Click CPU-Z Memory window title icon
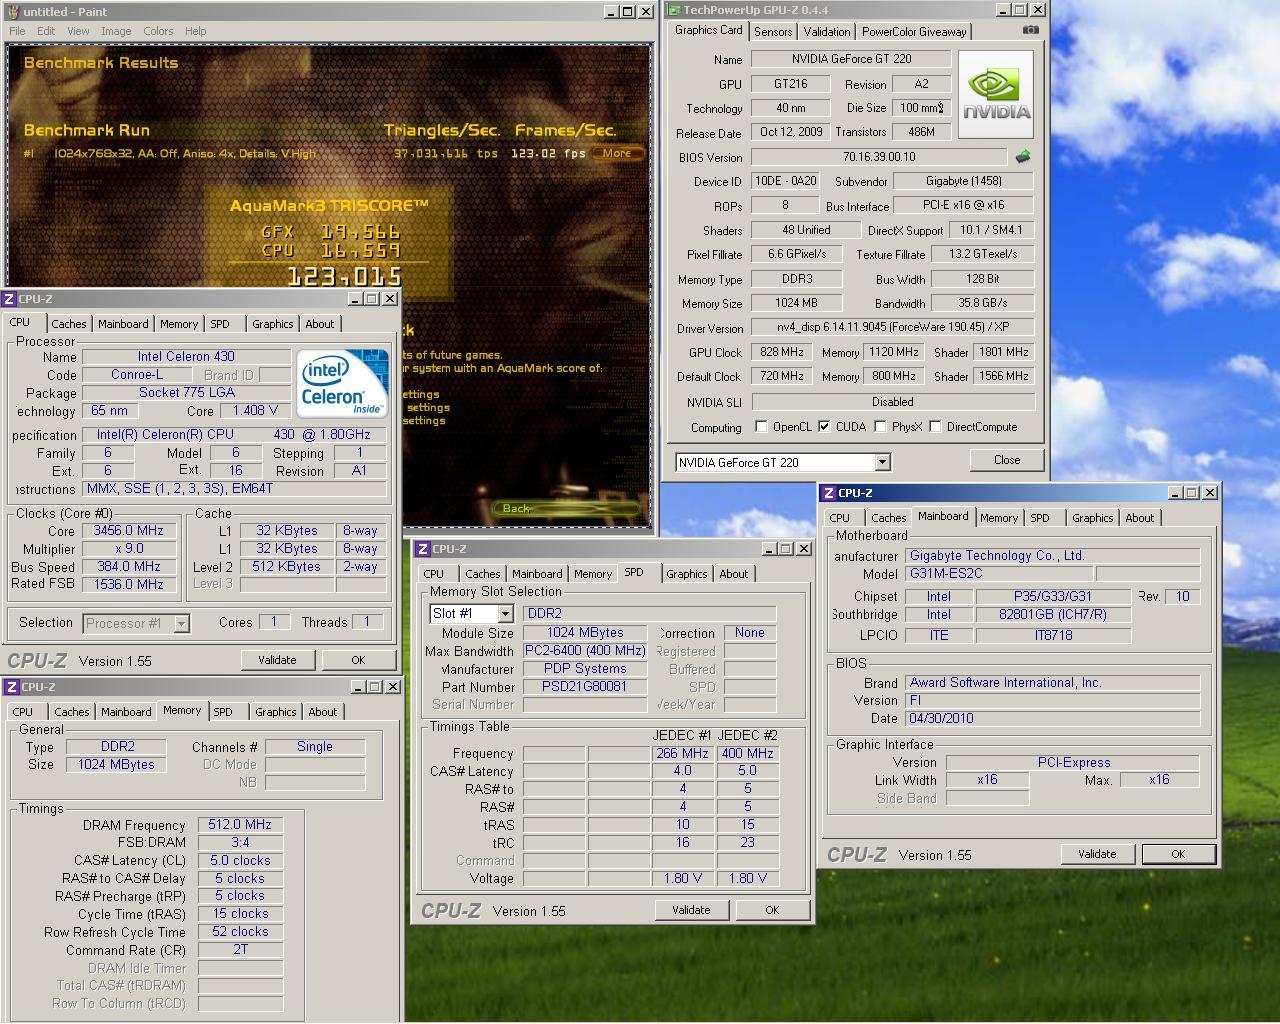1280x1024 pixels. click(x=9, y=687)
